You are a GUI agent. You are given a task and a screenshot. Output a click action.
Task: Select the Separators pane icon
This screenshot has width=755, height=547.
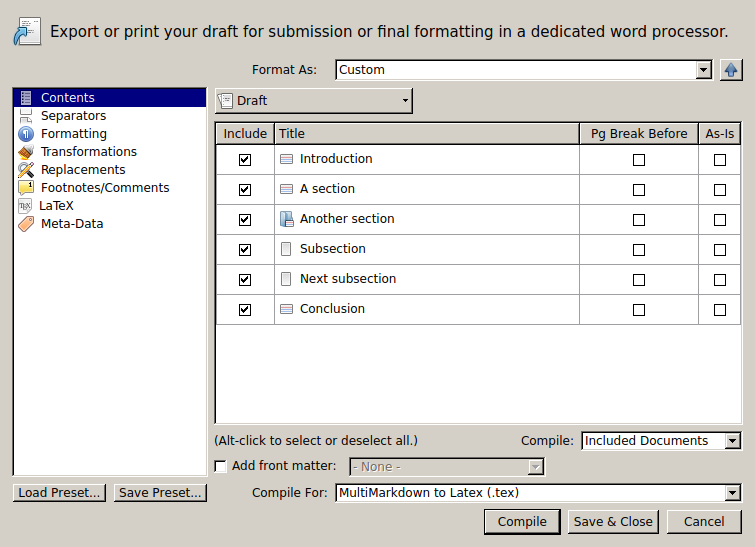(x=26, y=116)
